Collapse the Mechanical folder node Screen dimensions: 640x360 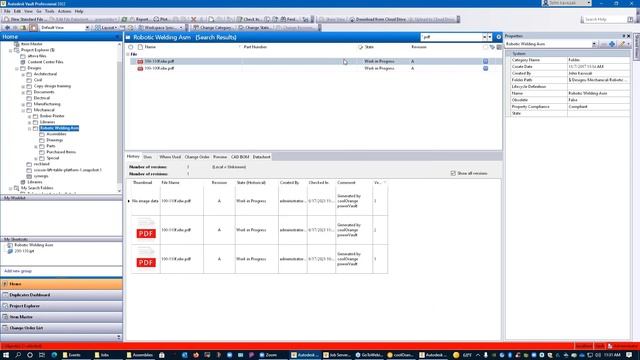pyautogui.click(x=23, y=110)
